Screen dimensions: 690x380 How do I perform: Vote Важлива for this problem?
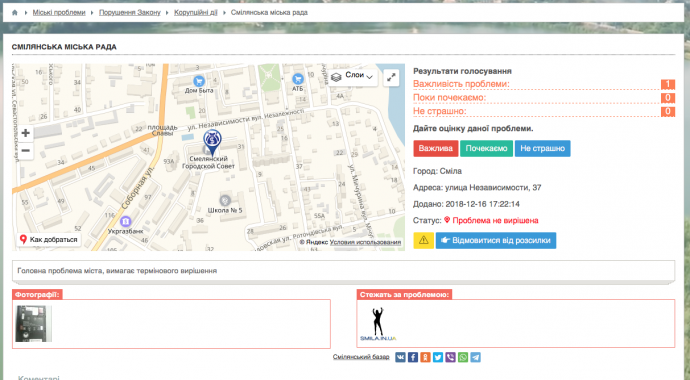tap(436, 149)
